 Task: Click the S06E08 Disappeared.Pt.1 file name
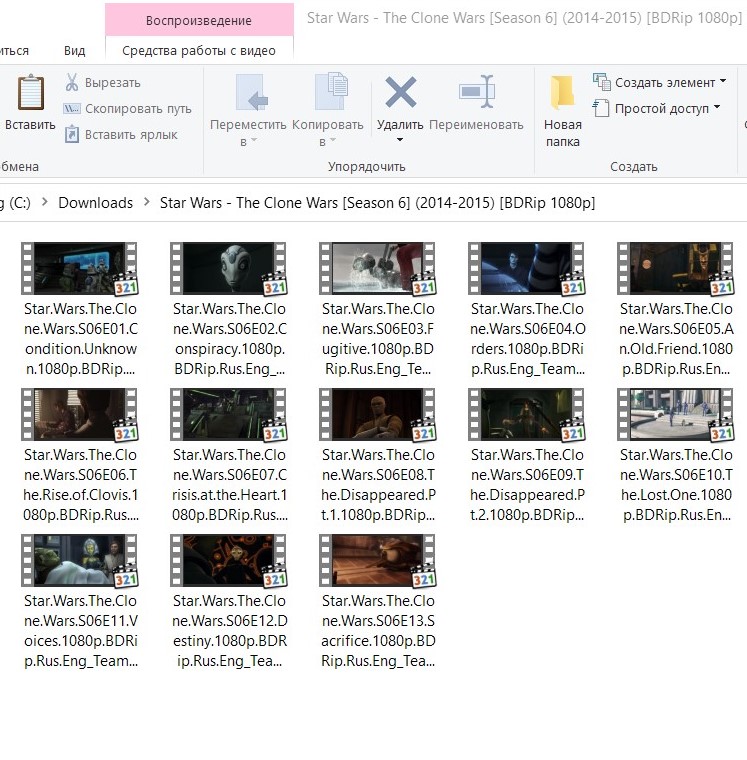coord(378,485)
